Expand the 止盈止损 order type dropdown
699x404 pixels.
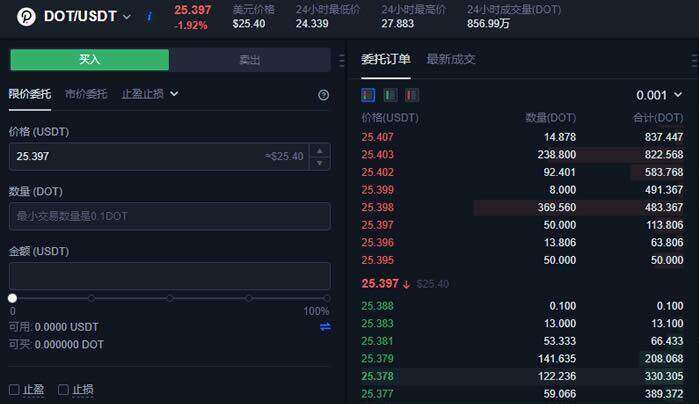point(150,94)
